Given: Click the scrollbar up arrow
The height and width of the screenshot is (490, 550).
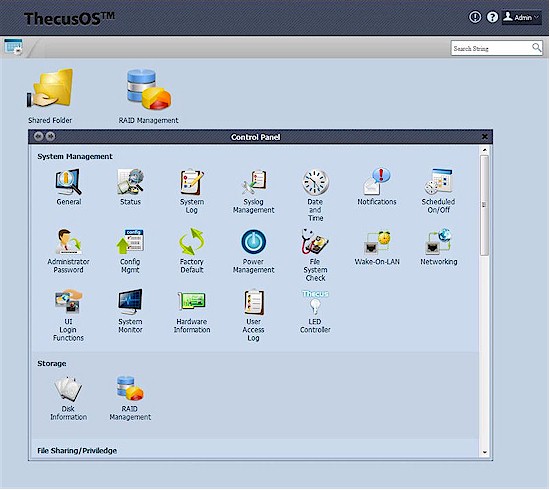Looking at the screenshot, I should point(485,150).
